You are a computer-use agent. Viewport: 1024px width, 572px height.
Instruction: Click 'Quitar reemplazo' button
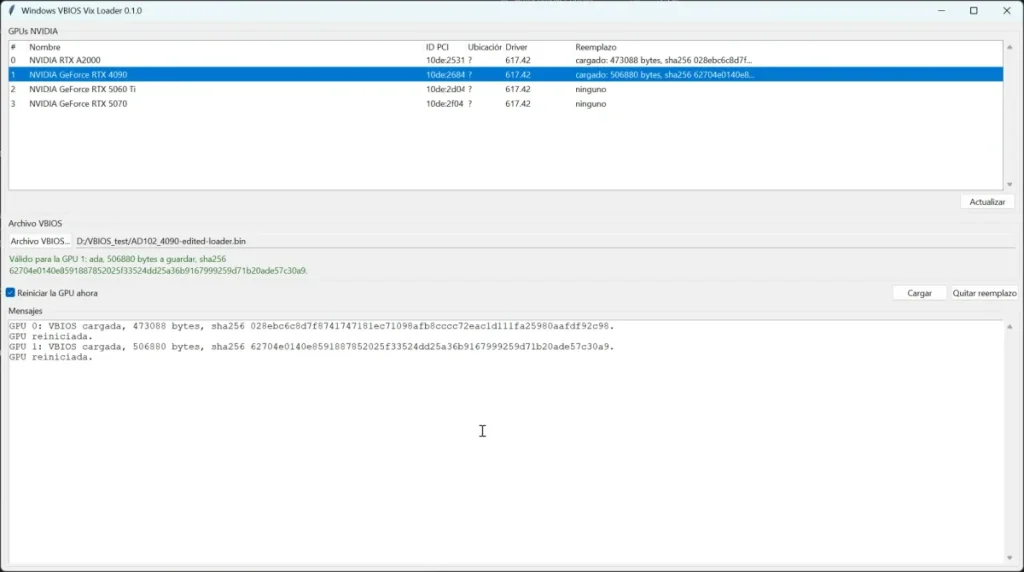tap(984, 293)
